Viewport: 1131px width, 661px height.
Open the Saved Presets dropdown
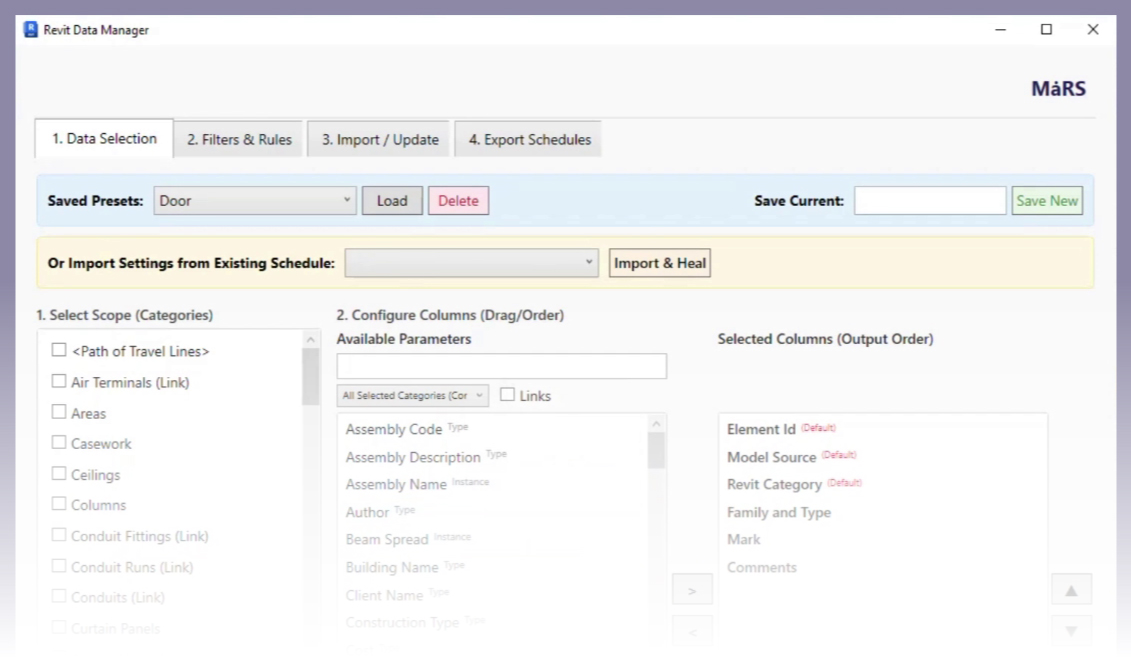[255, 201]
